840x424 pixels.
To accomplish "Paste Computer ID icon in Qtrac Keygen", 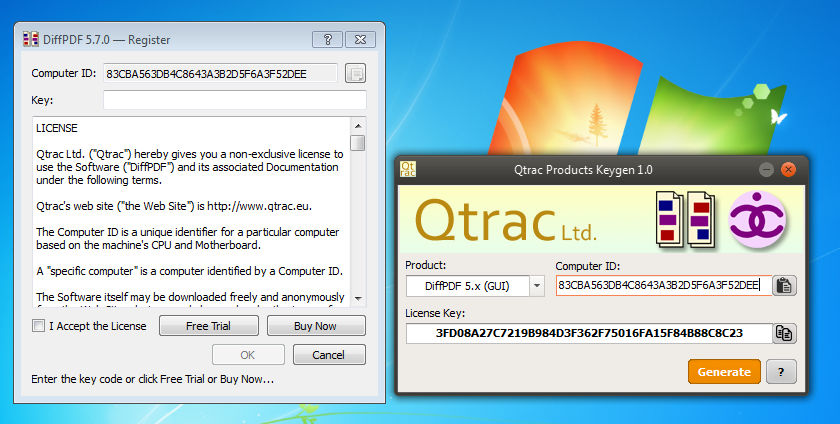I will (x=784, y=286).
